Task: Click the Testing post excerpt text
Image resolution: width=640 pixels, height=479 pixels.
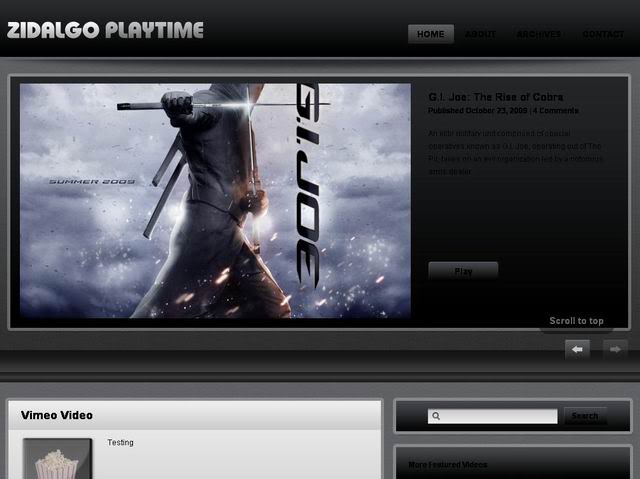Action: point(120,443)
